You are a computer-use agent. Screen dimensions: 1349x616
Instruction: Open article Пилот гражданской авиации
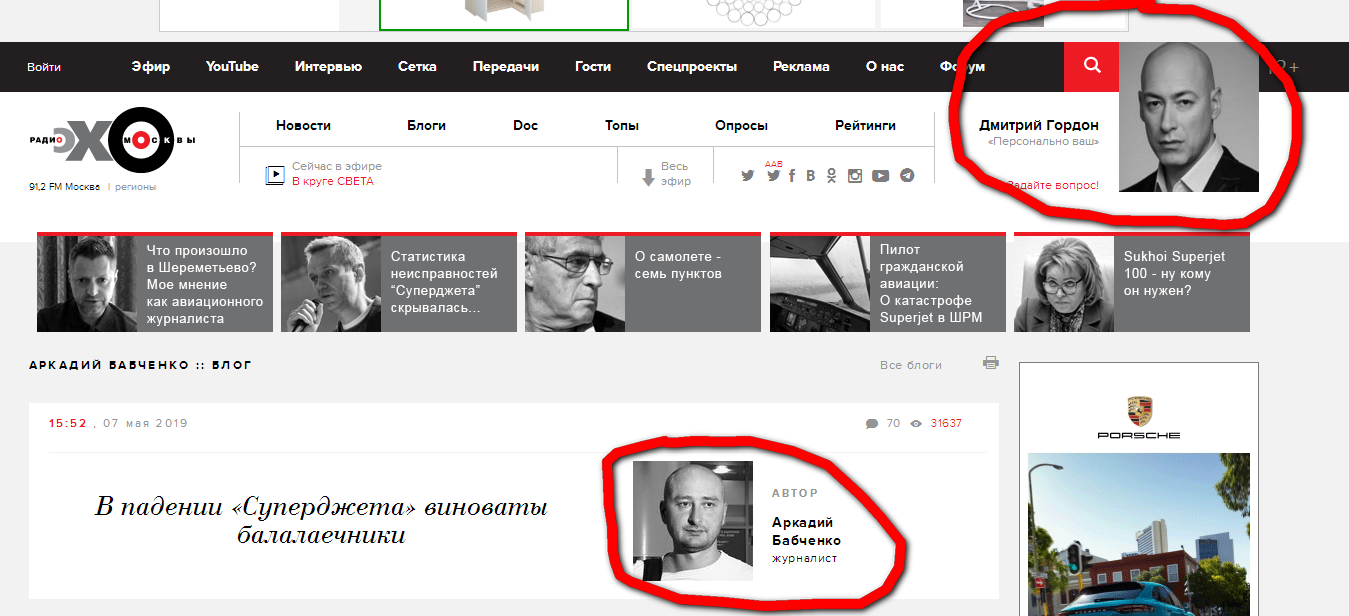coord(888,283)
